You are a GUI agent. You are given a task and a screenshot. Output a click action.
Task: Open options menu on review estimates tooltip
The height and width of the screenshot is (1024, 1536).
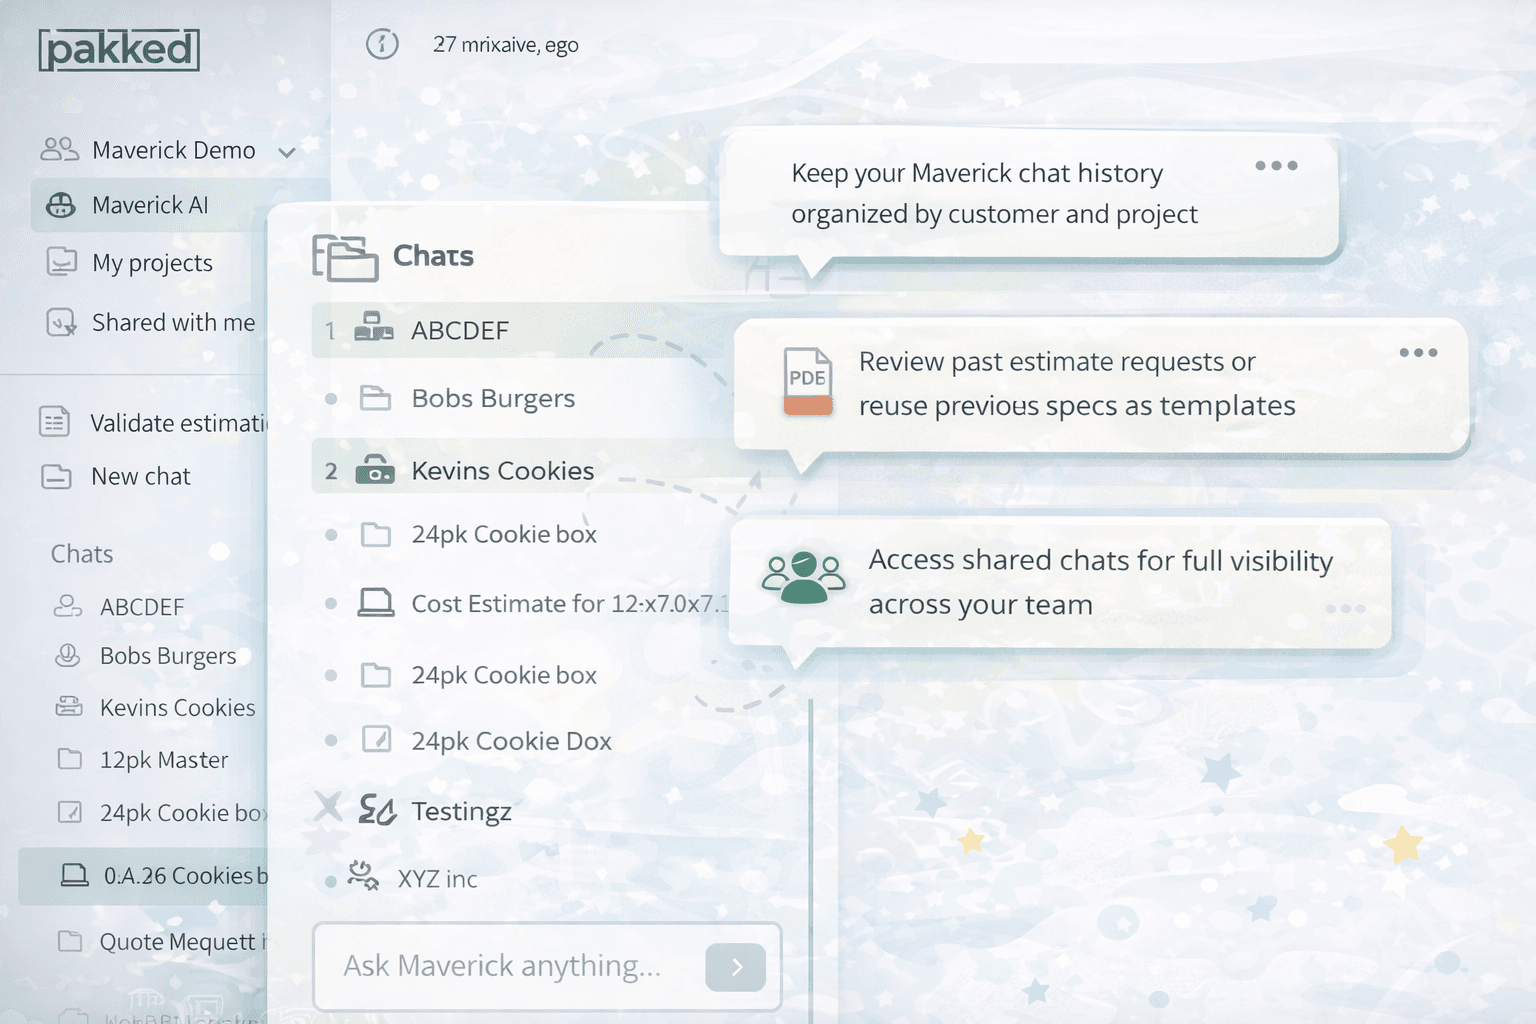(1418, 353)
